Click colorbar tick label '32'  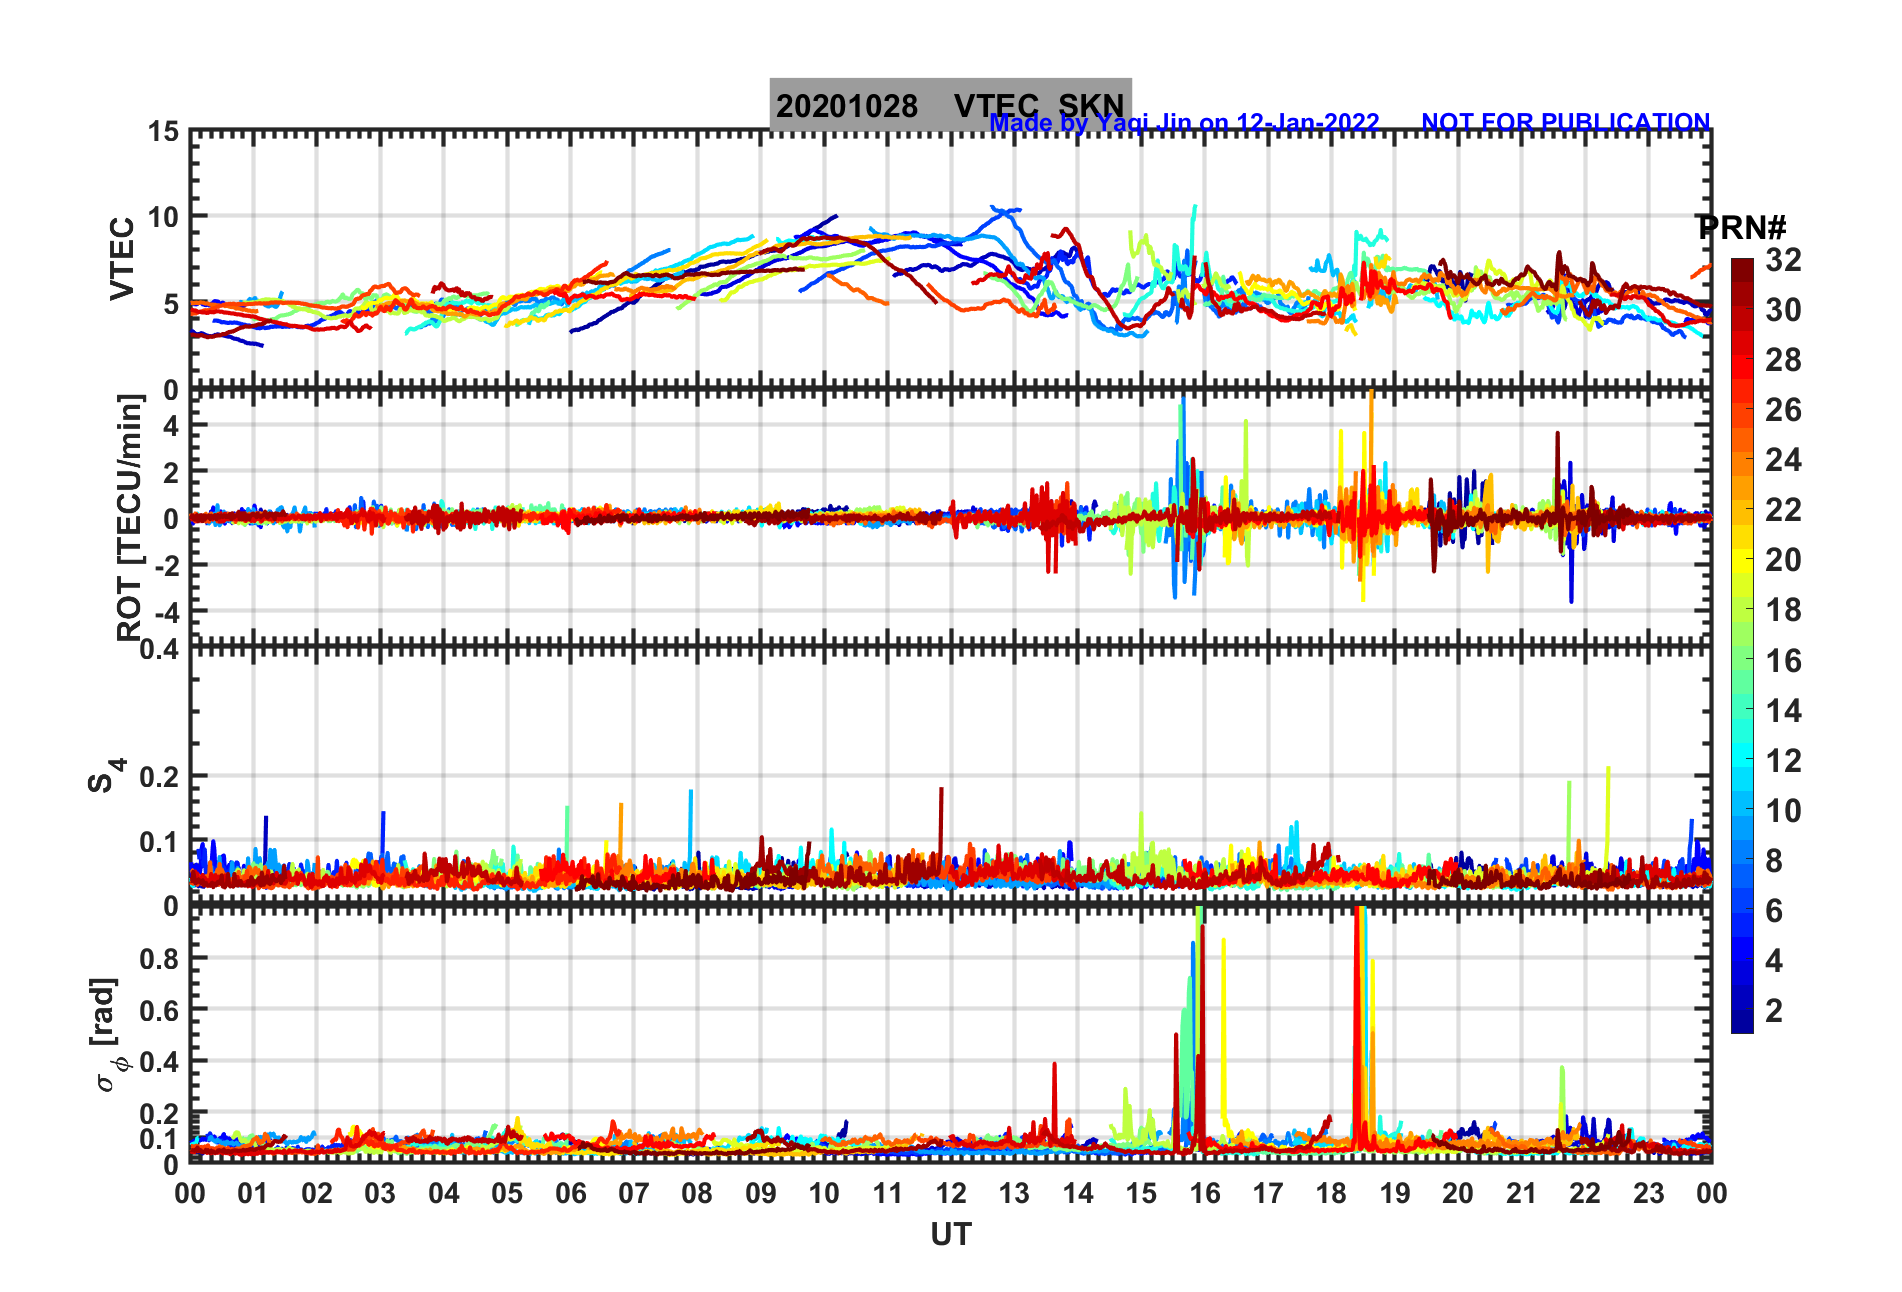click(1783, 260)
